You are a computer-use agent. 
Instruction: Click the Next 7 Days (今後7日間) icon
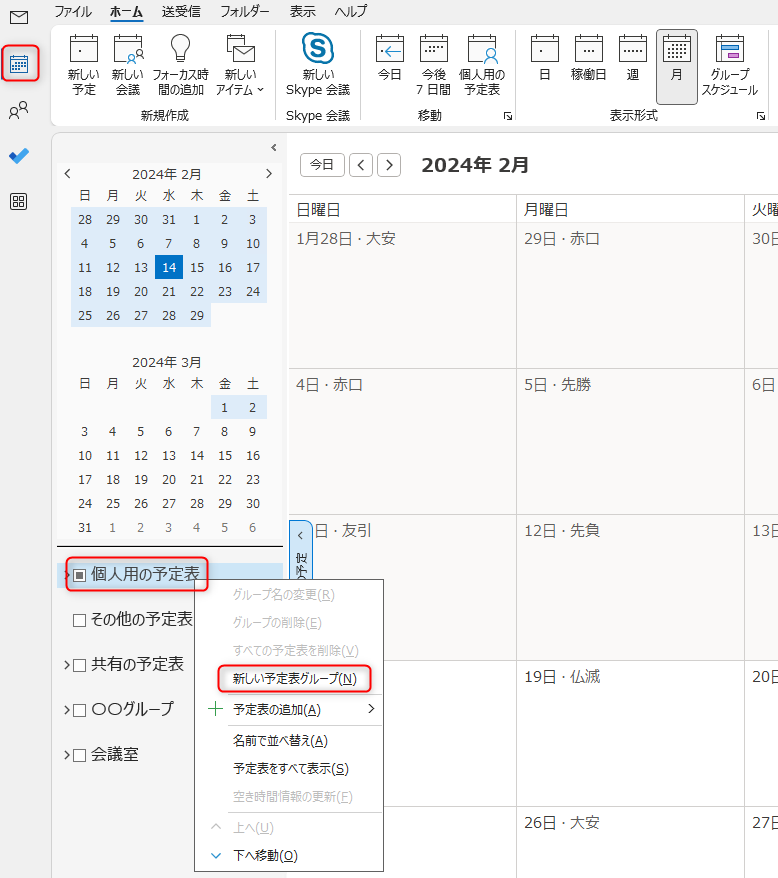click(433, 65)
